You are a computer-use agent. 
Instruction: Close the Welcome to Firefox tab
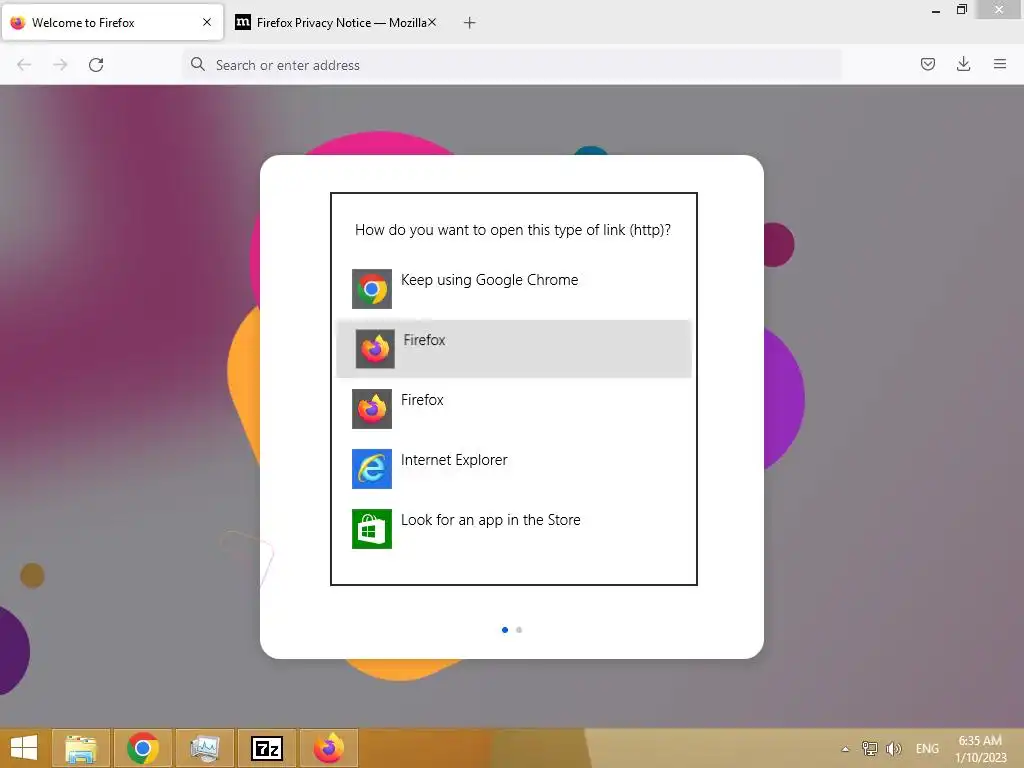click(x=206, y=22)
